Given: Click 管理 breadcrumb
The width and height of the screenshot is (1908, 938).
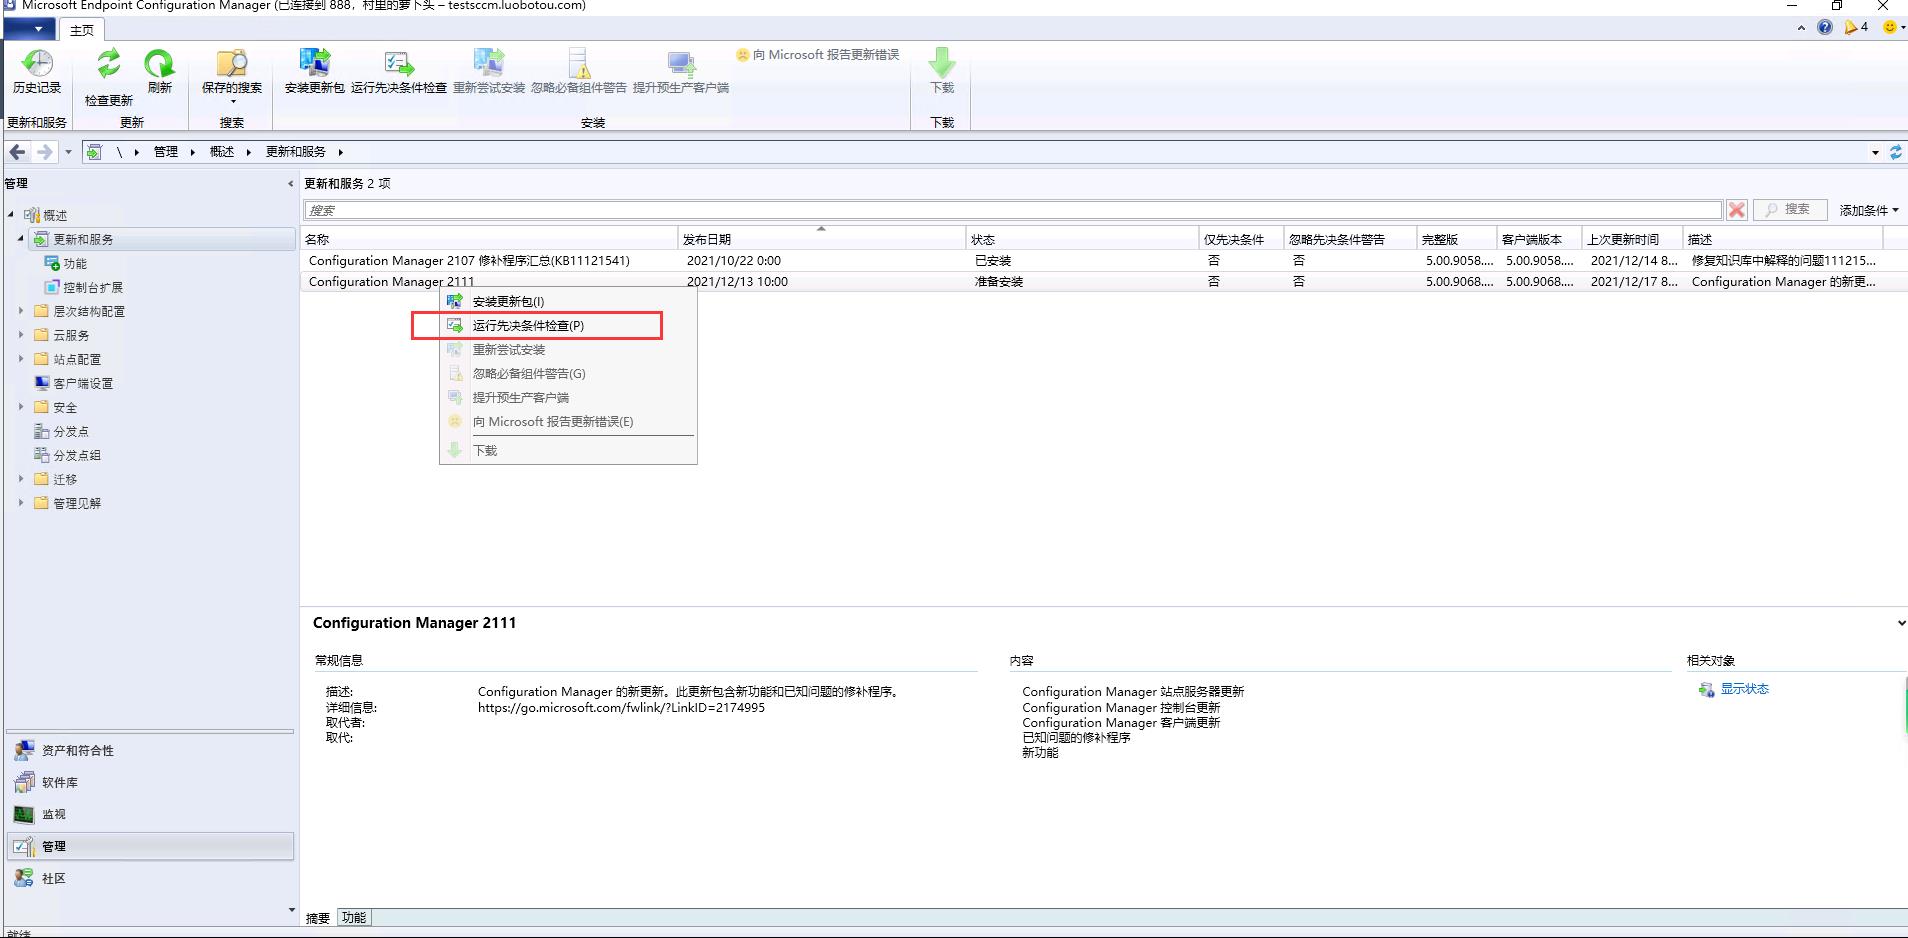Looking at the screenshot, I should point(166,152).
